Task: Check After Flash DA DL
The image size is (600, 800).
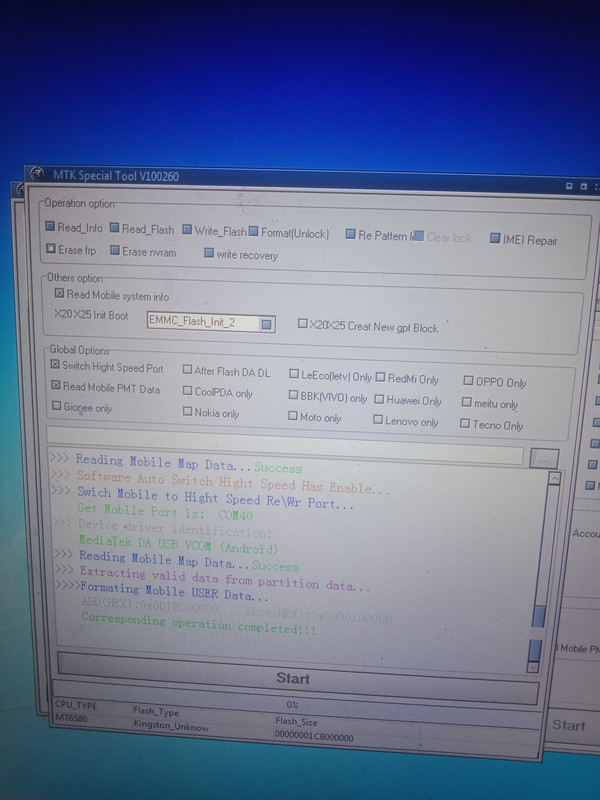Action: pyautogui.click(x=187, y=369)
